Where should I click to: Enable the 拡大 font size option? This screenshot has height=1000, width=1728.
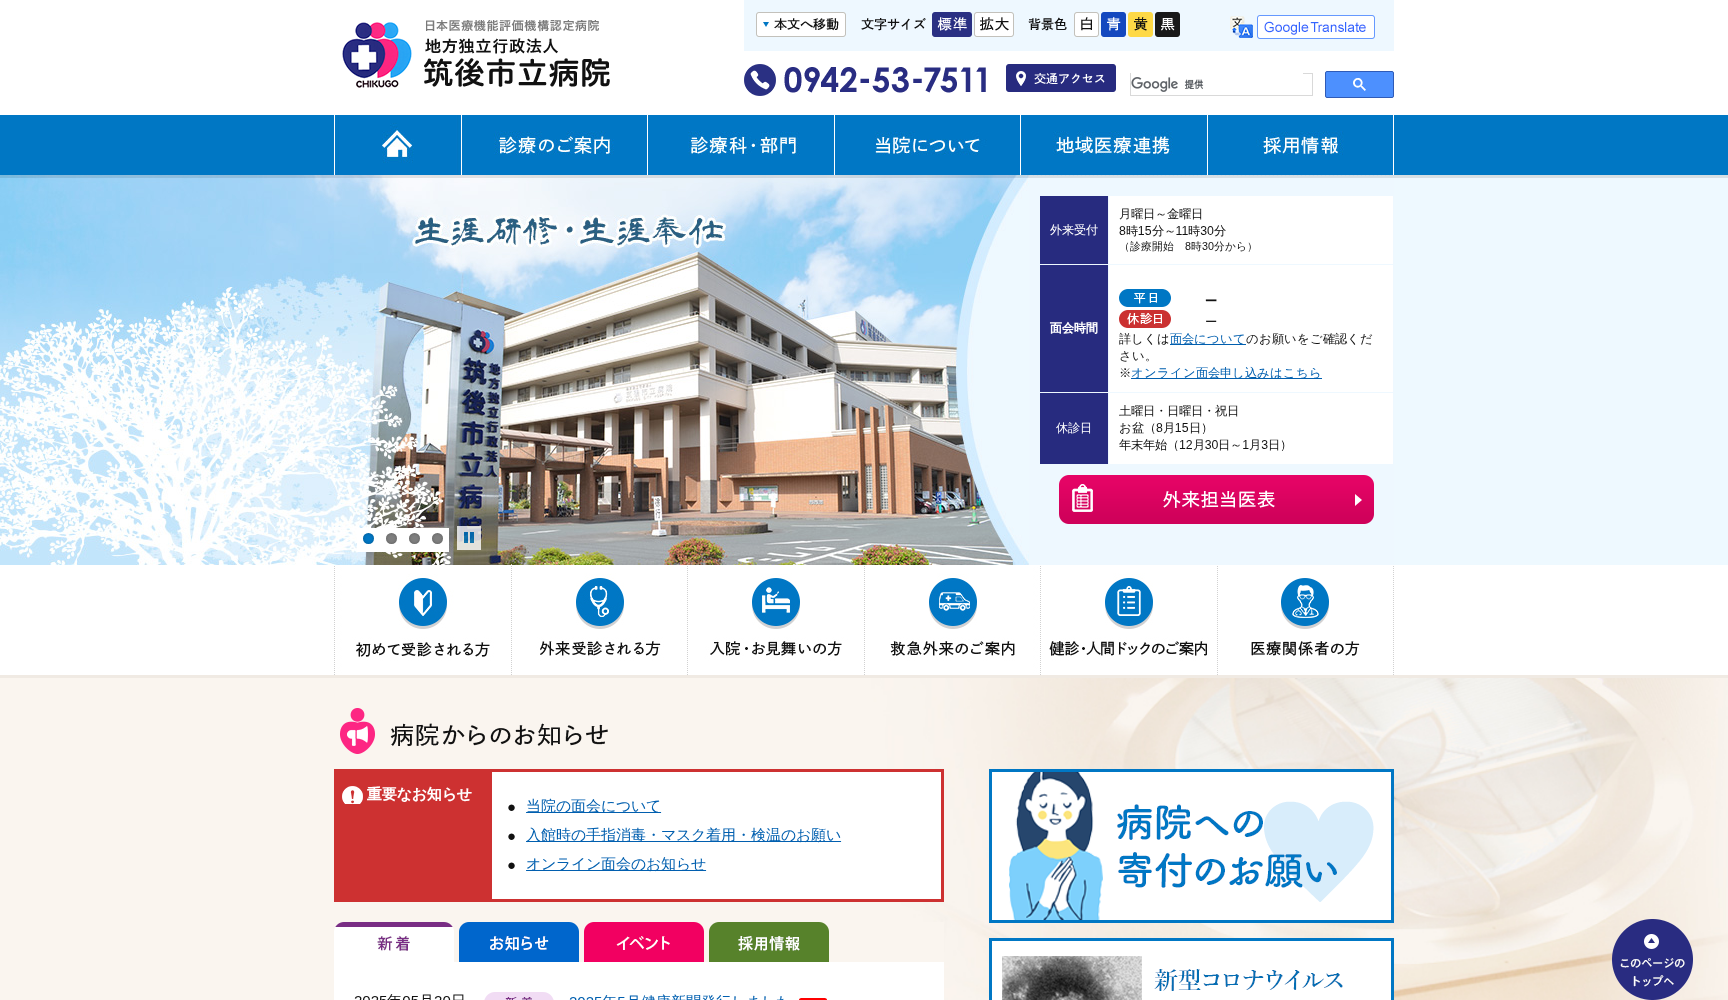[993, 24]
